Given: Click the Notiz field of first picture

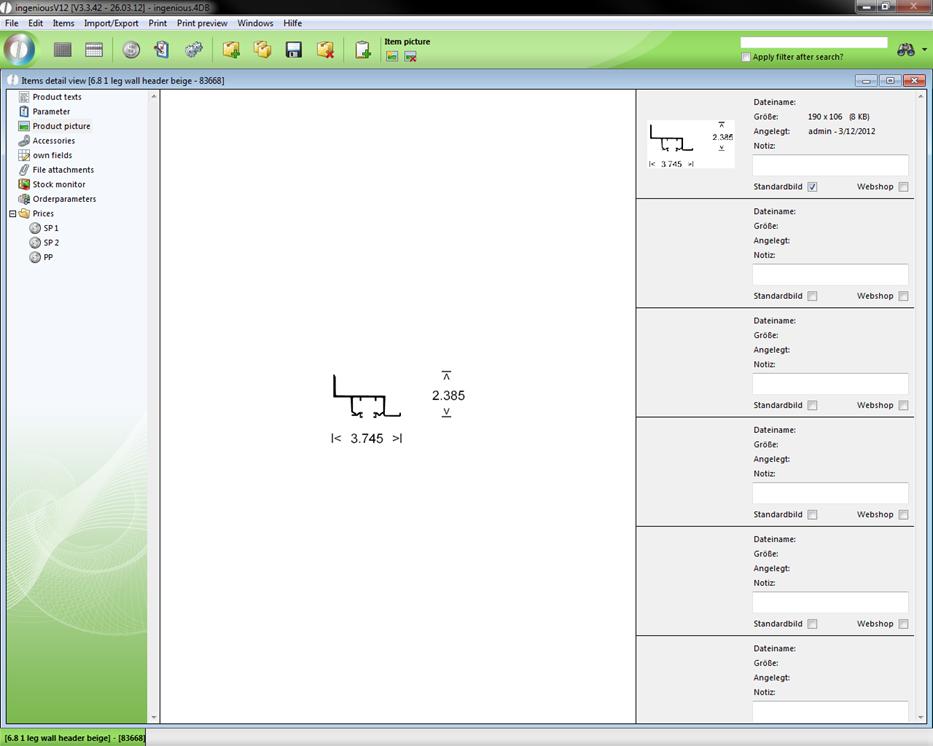Looking at the screenshot, I should [830, 165].
